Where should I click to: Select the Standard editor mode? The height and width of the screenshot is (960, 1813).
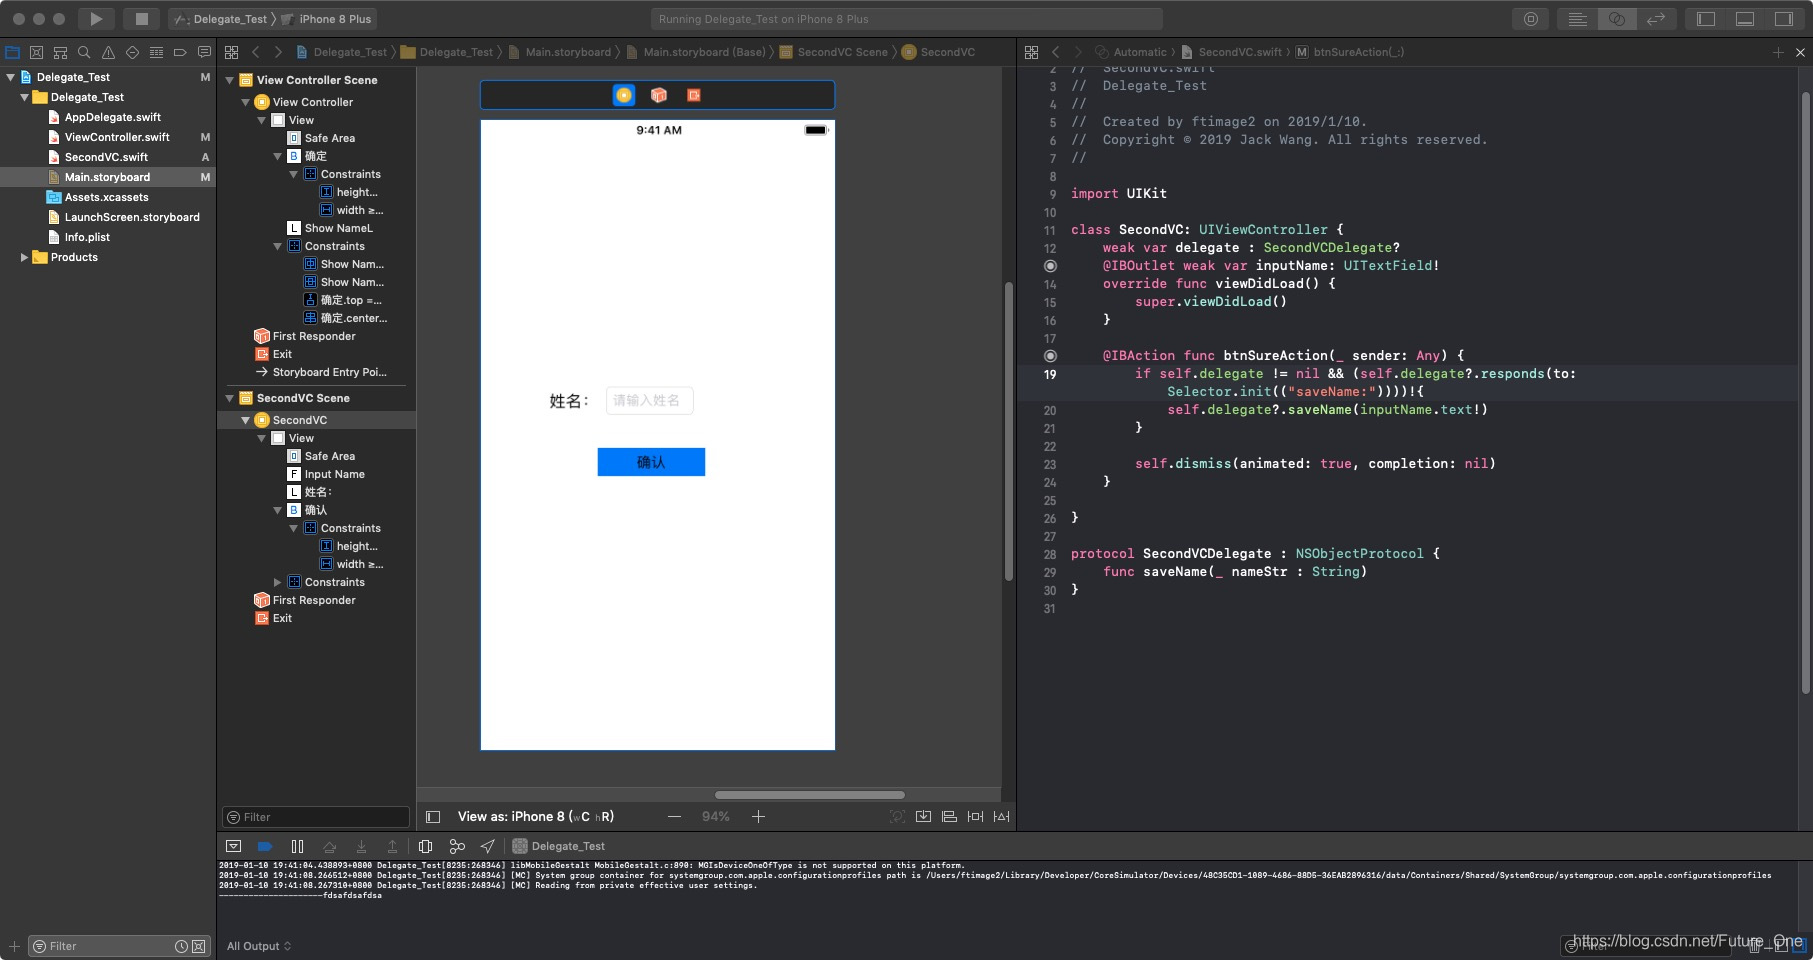1578,19
